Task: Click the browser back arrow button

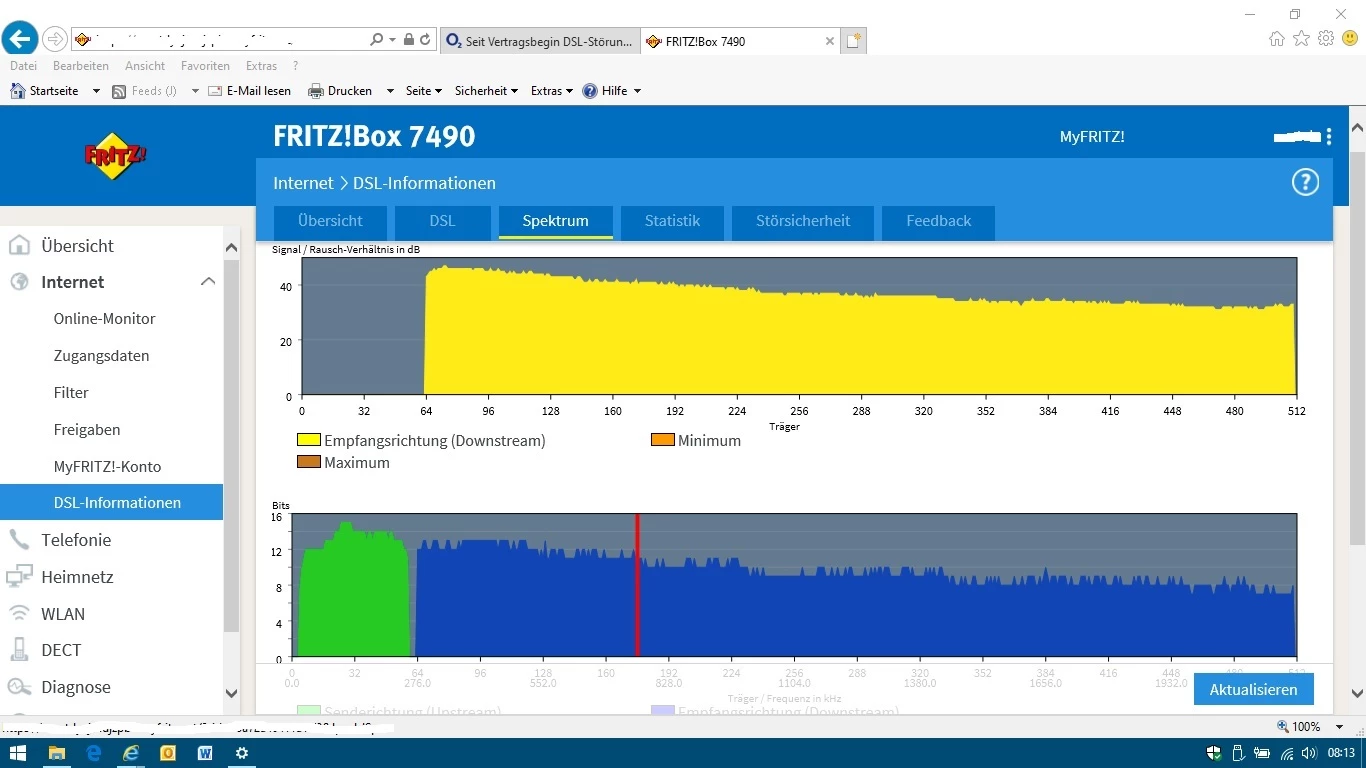Action: 20,40
